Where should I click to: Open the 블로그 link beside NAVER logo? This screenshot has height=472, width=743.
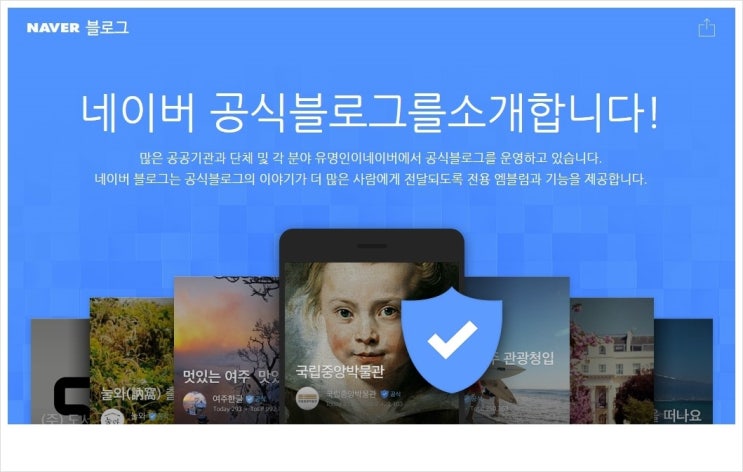pyautogui.click(x=107, y=27)
